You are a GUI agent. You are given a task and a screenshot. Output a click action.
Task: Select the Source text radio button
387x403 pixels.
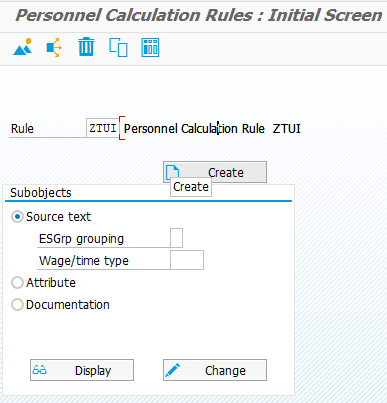(x=17, y=217)
